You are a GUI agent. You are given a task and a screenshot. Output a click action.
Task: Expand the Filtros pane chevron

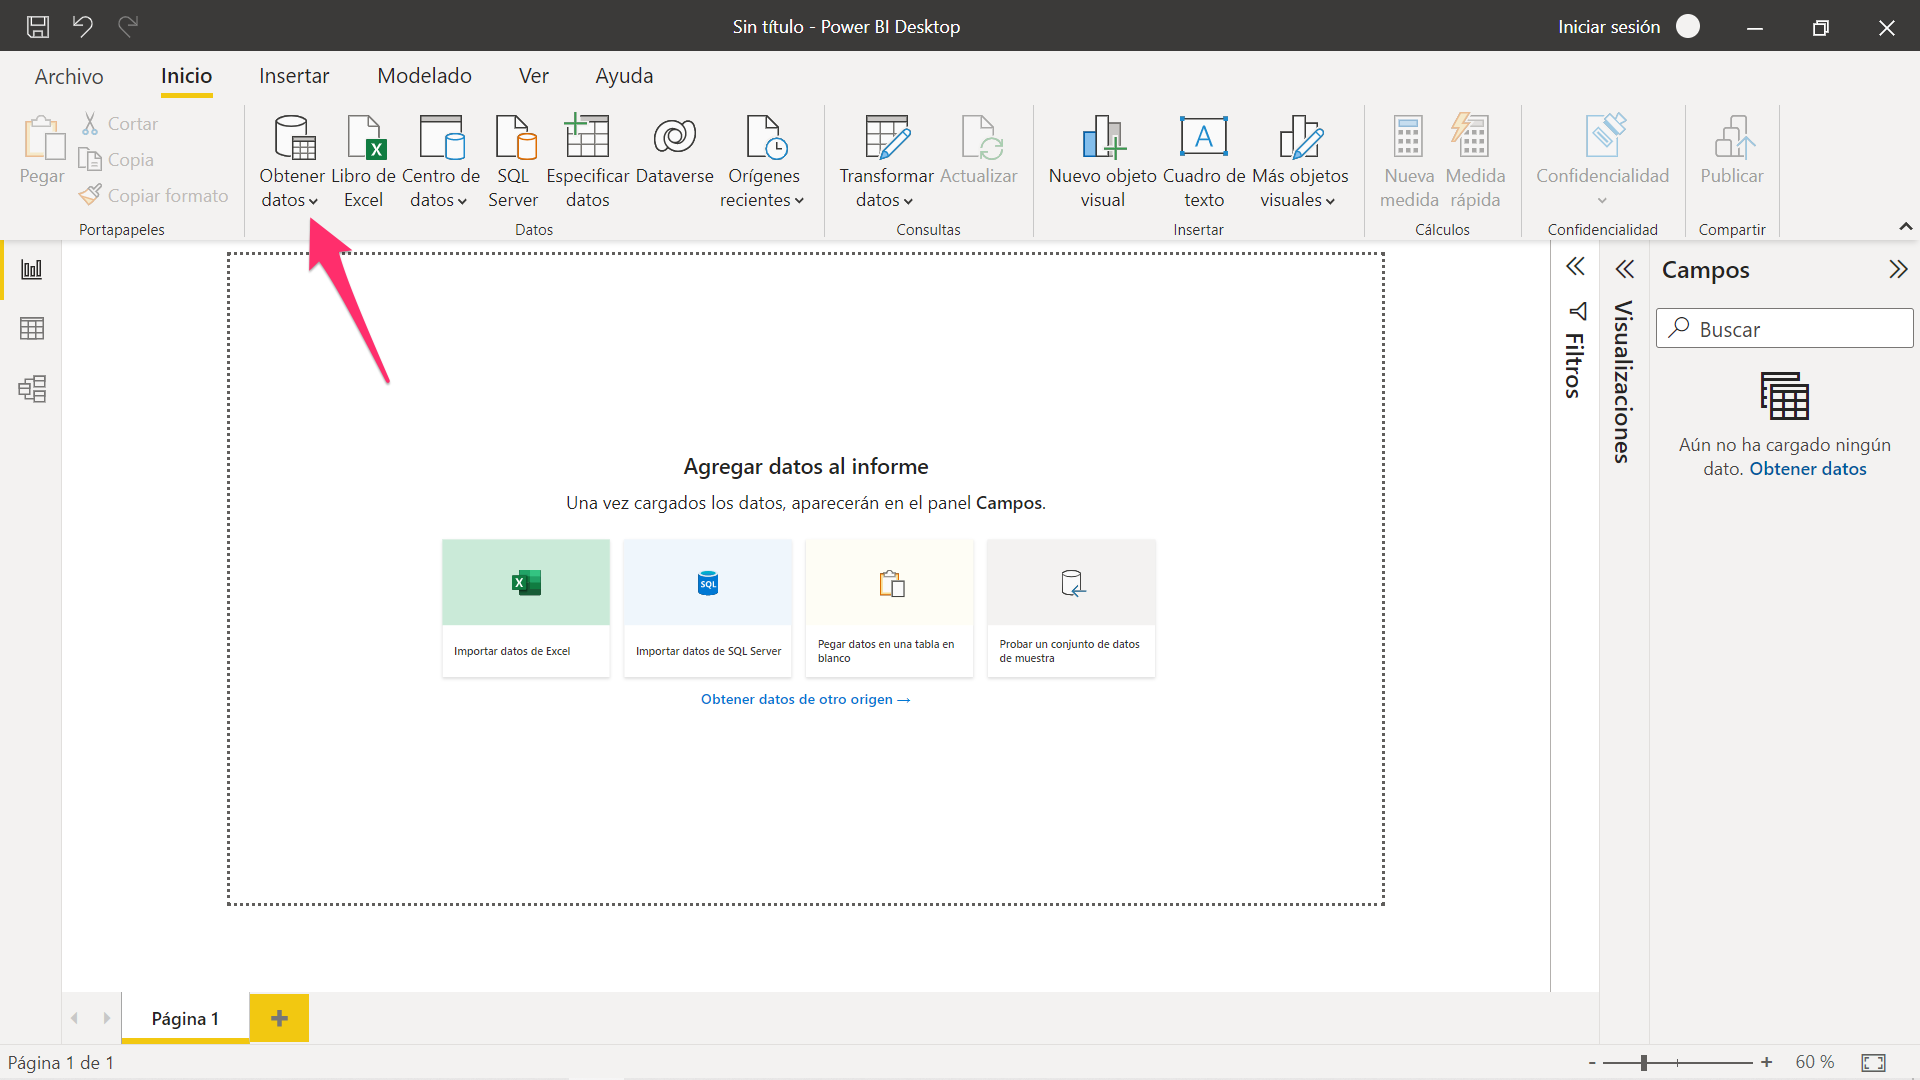click(1575, 267)
